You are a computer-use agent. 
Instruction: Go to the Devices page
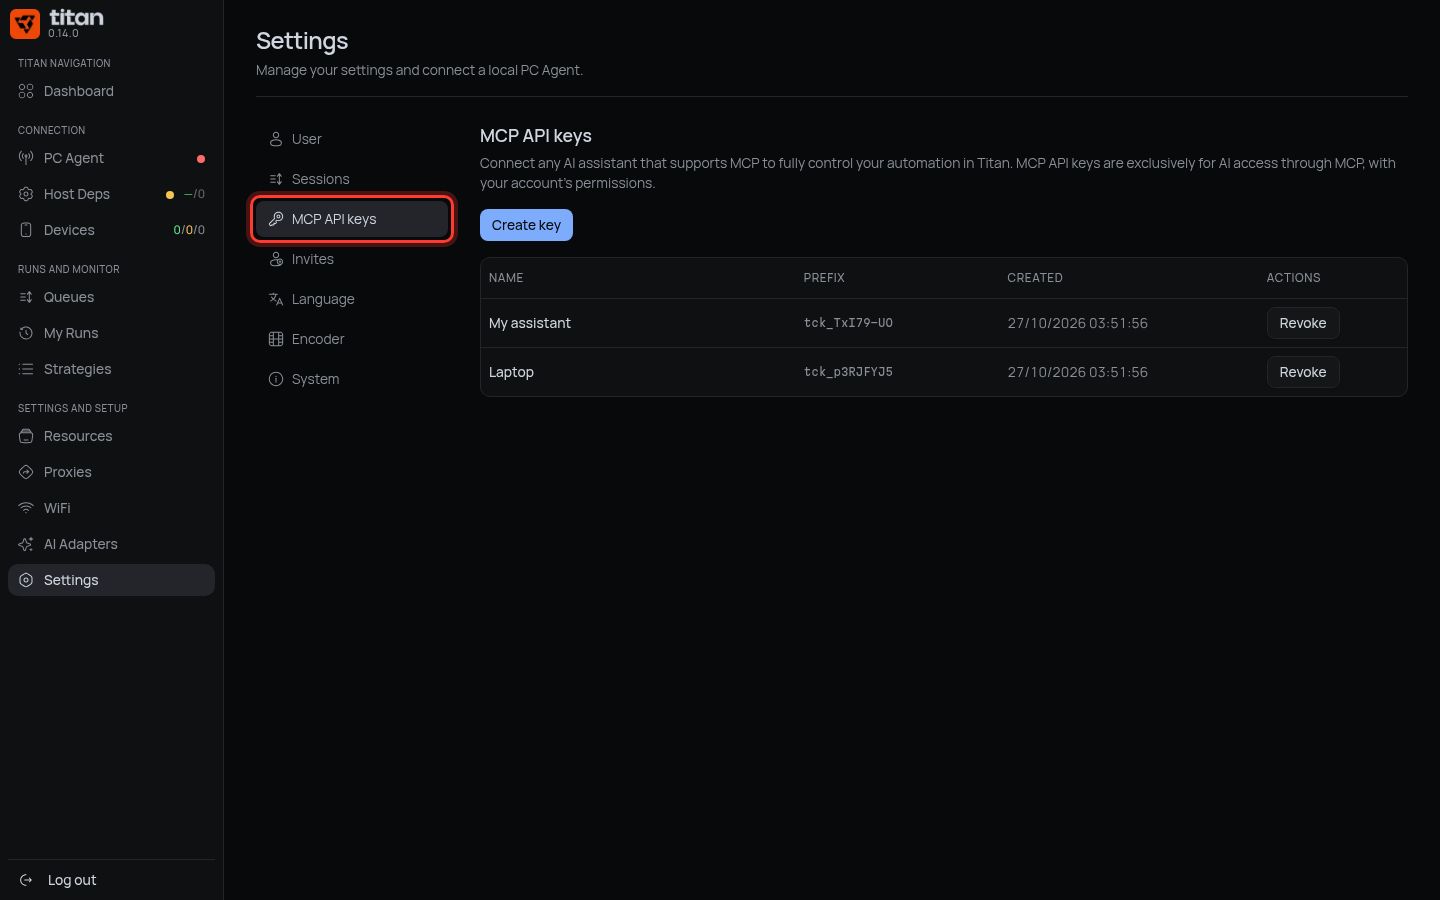pos(111,230)
